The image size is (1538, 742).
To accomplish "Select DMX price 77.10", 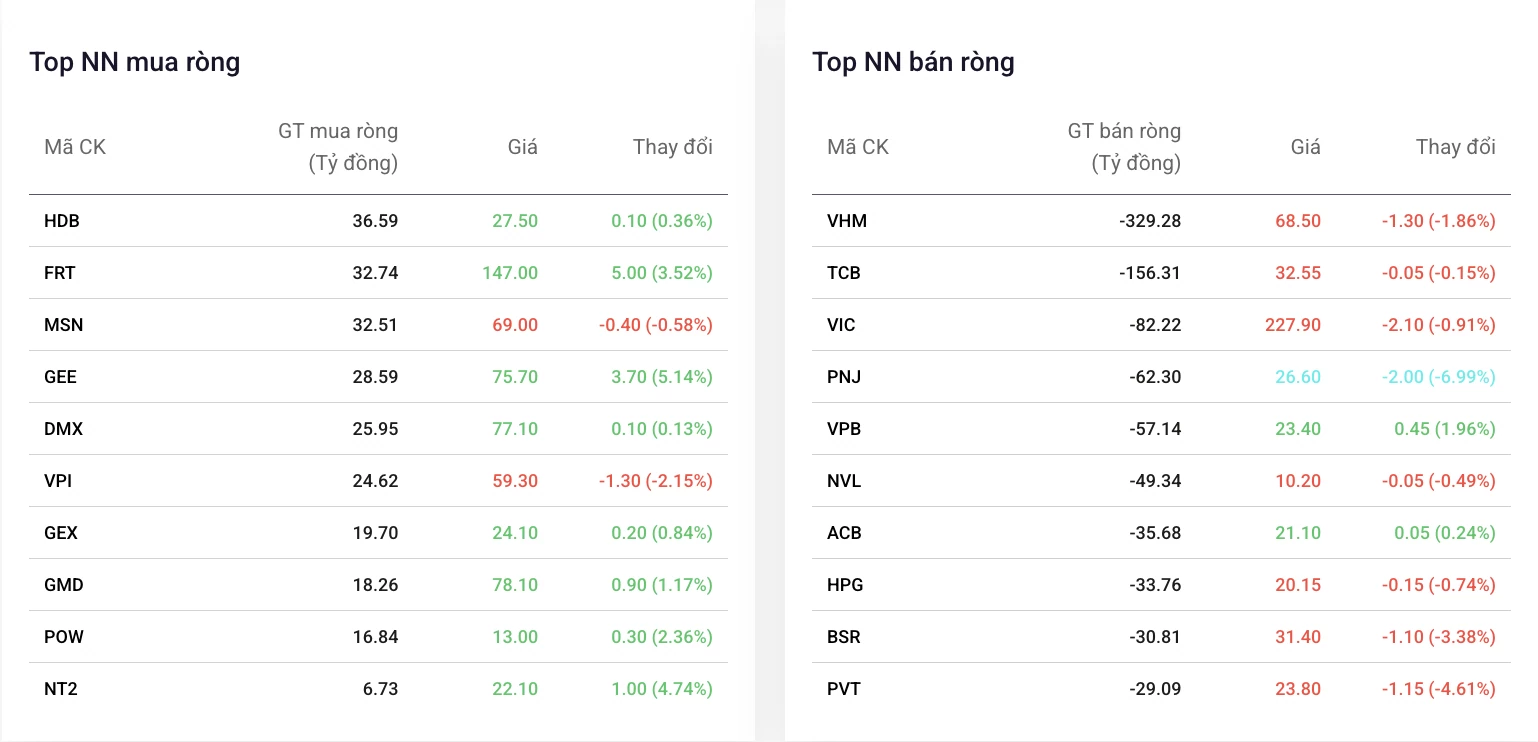I will pos(515,429).
